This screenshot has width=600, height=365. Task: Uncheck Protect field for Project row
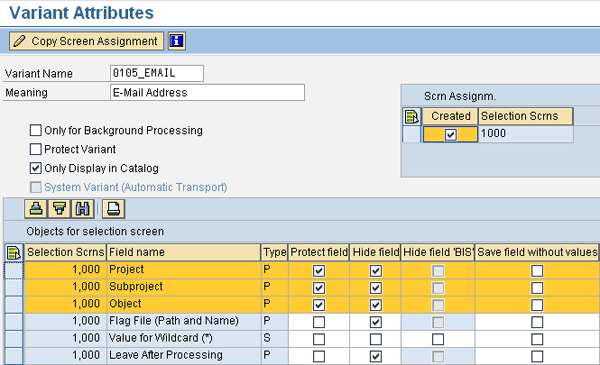[319, 270]
